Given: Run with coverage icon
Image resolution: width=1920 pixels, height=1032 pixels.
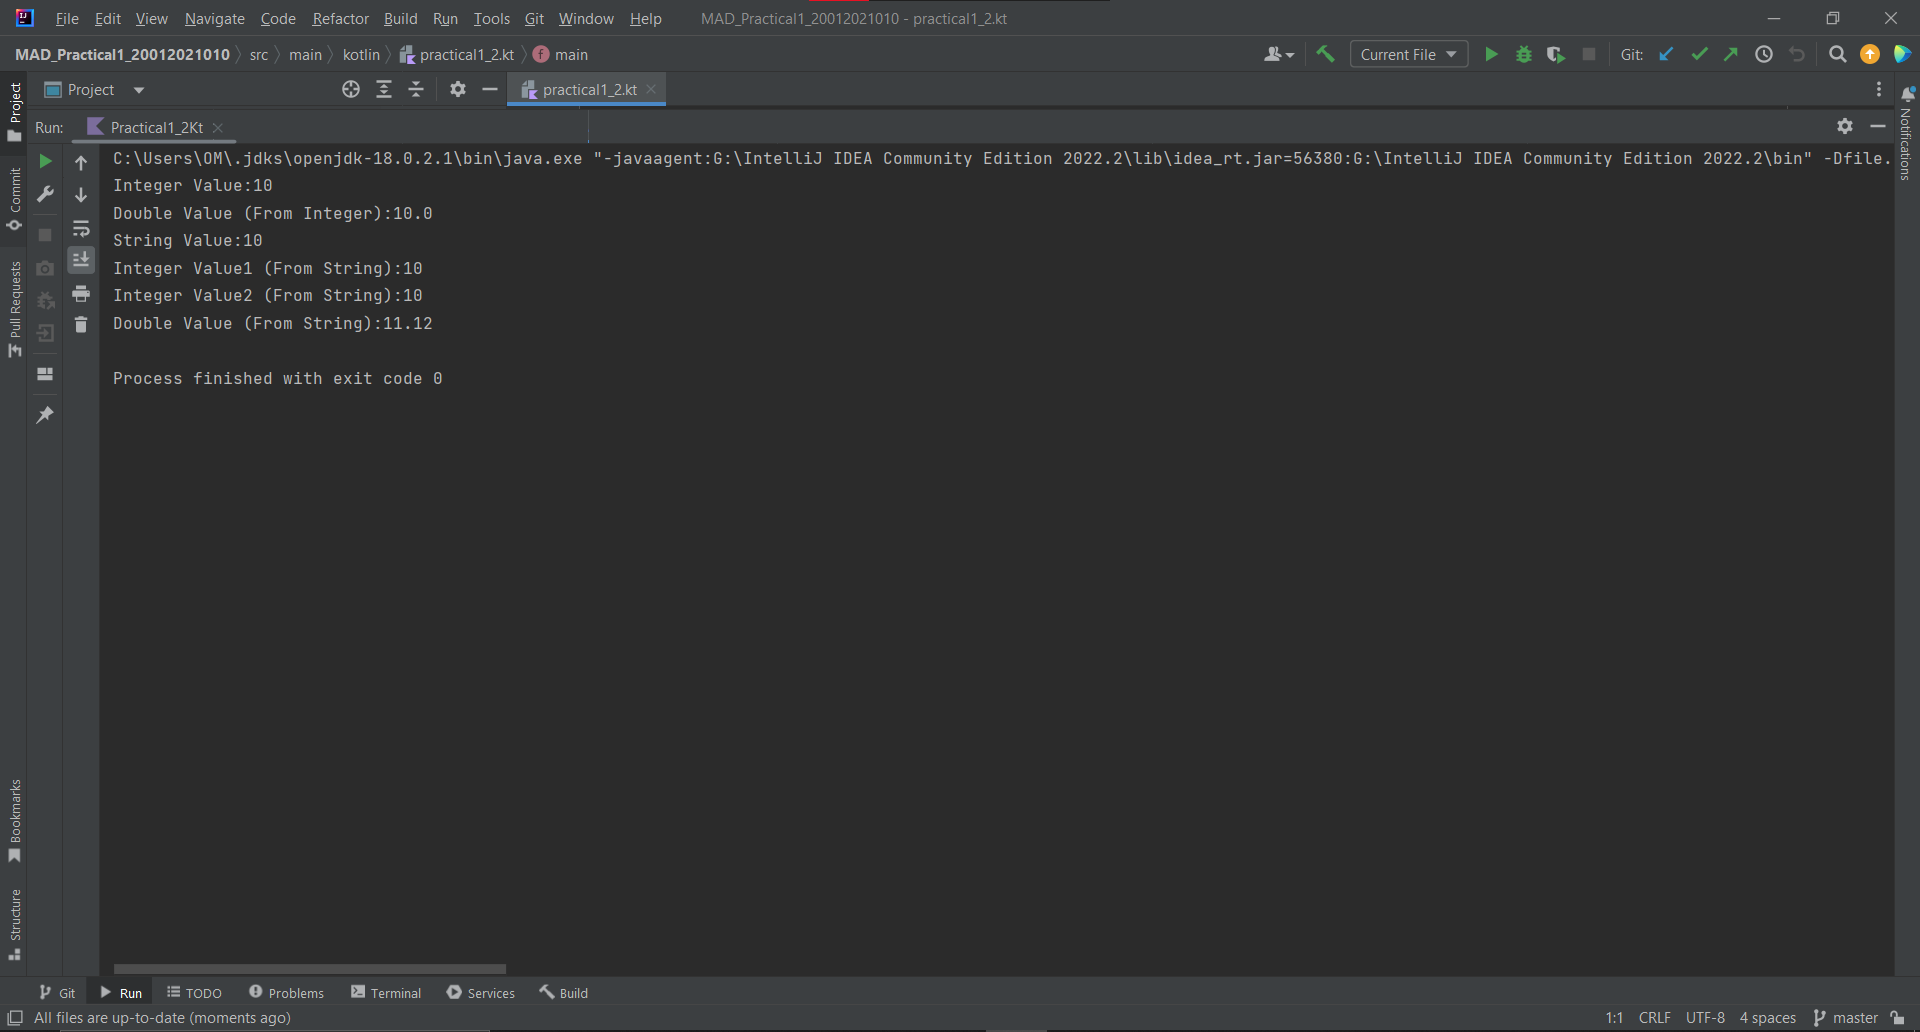Looking at the screenshot, I should (1556, 54).
